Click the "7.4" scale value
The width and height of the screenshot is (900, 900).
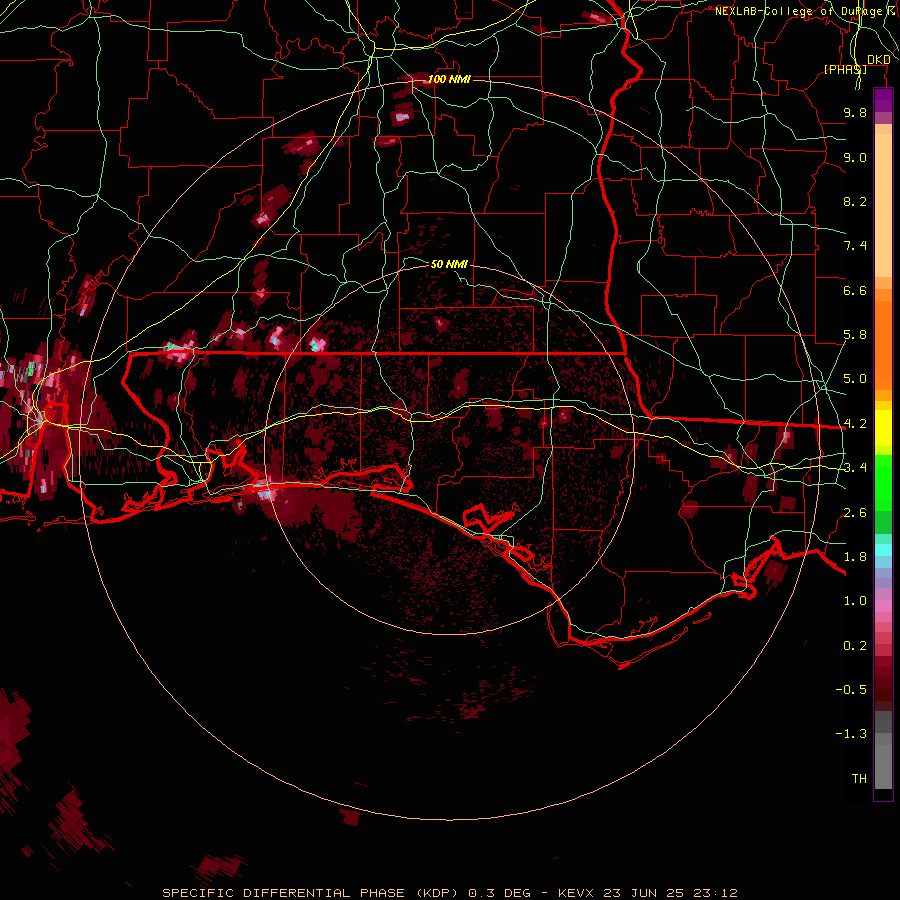point(855,246)
